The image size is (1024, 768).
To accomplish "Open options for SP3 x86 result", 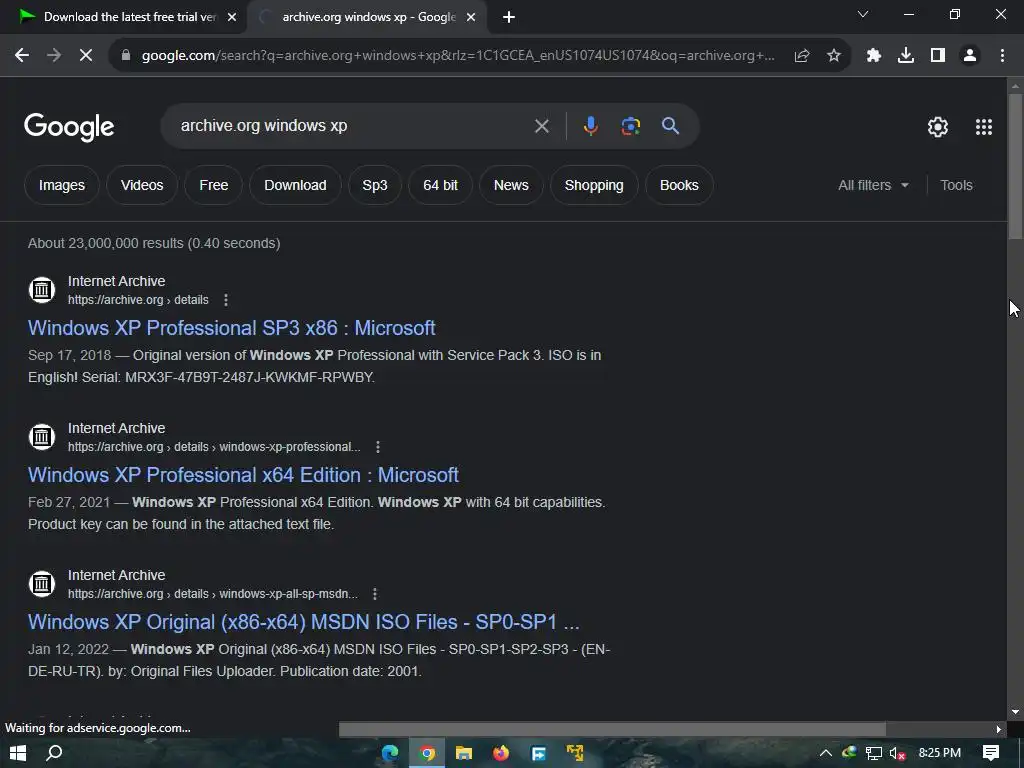I will coord(226,300).
